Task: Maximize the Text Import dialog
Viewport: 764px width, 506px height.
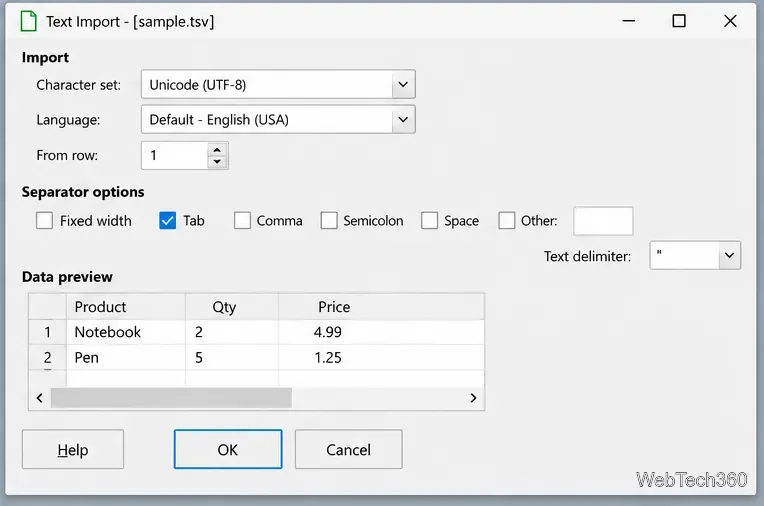Action: (679, 21)
